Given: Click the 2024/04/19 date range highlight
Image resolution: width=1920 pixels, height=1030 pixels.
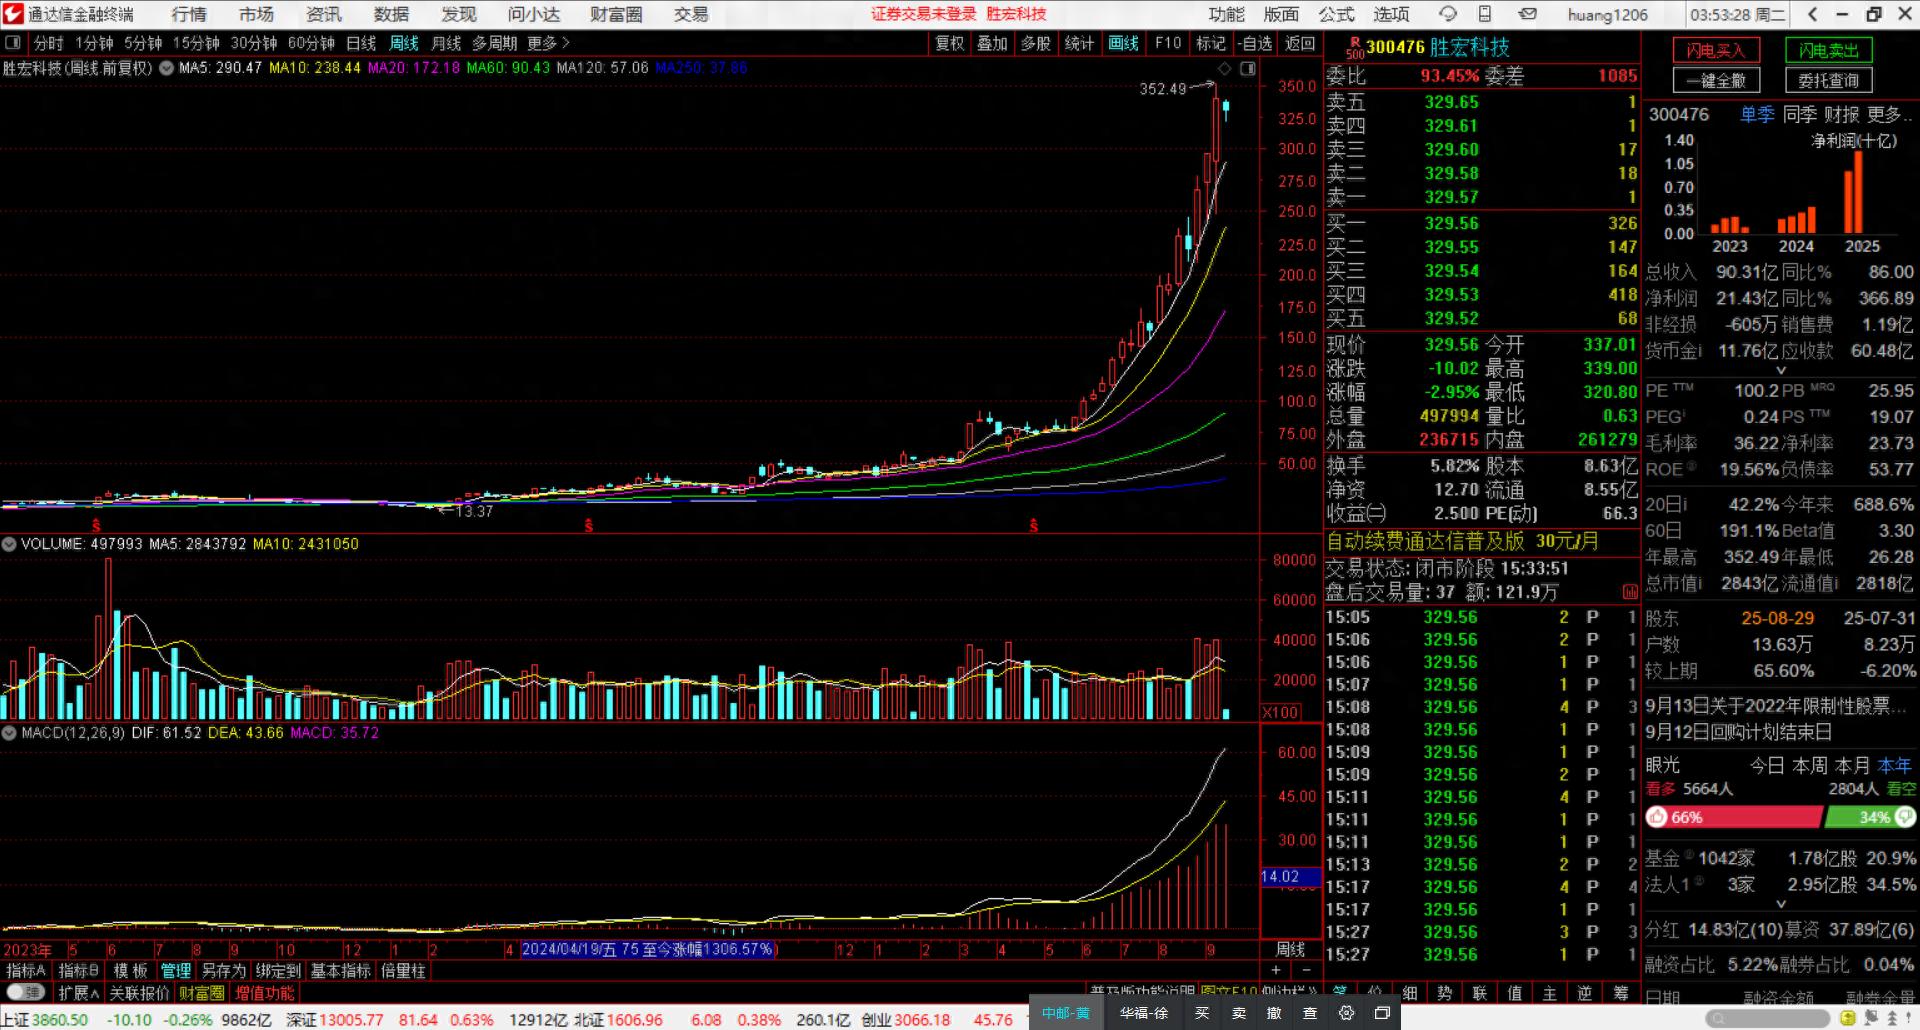Looking at the screenshot, I should pyautogui.click(x=648, y=949).
